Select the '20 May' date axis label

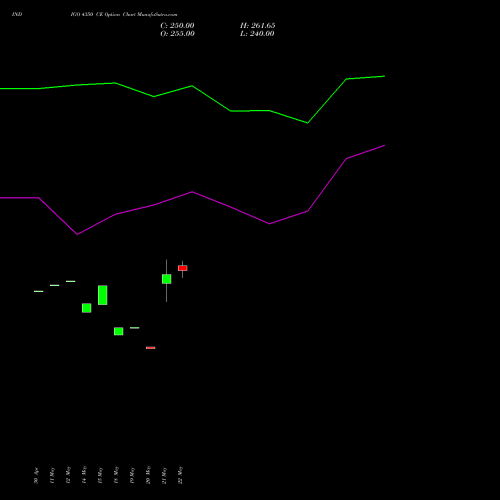148,475
